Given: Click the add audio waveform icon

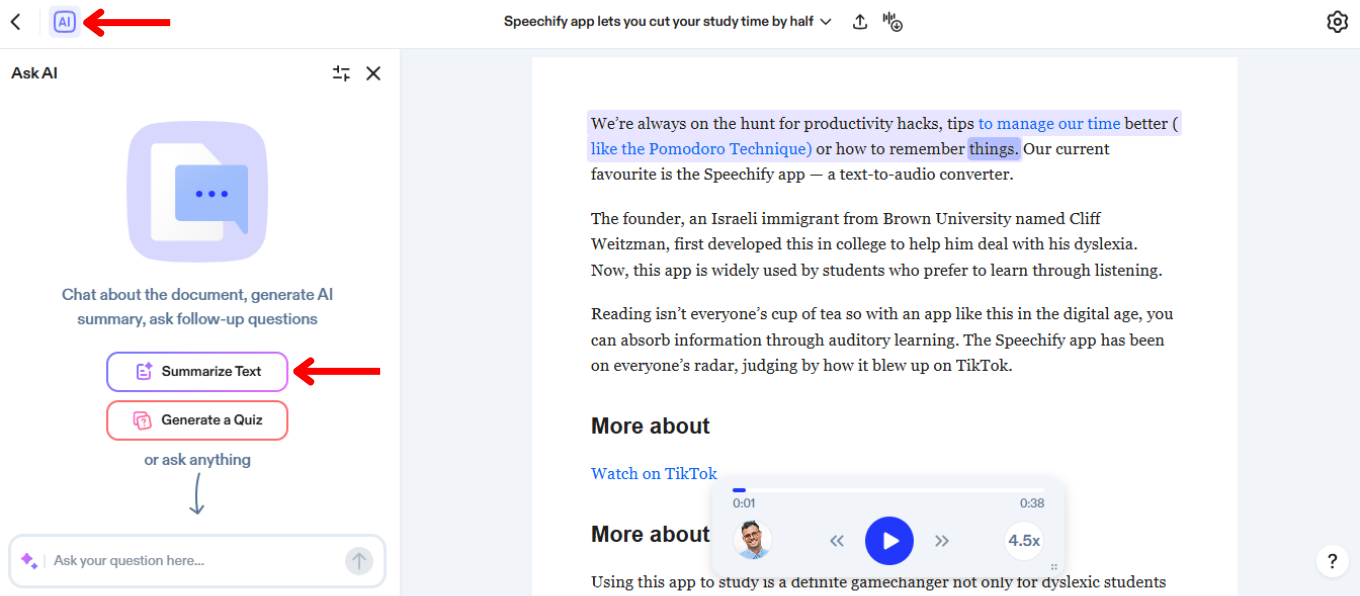Looking at the screenshot, I should pos(892,22).
